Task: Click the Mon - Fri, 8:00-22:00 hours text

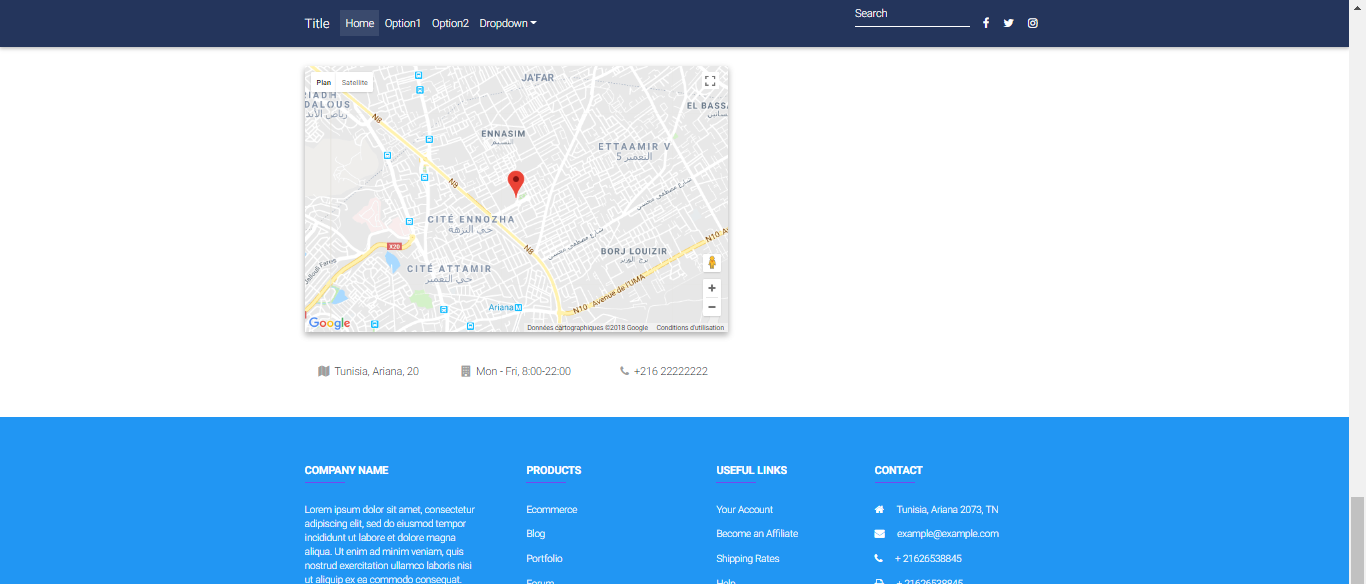Action: [523, 371]
